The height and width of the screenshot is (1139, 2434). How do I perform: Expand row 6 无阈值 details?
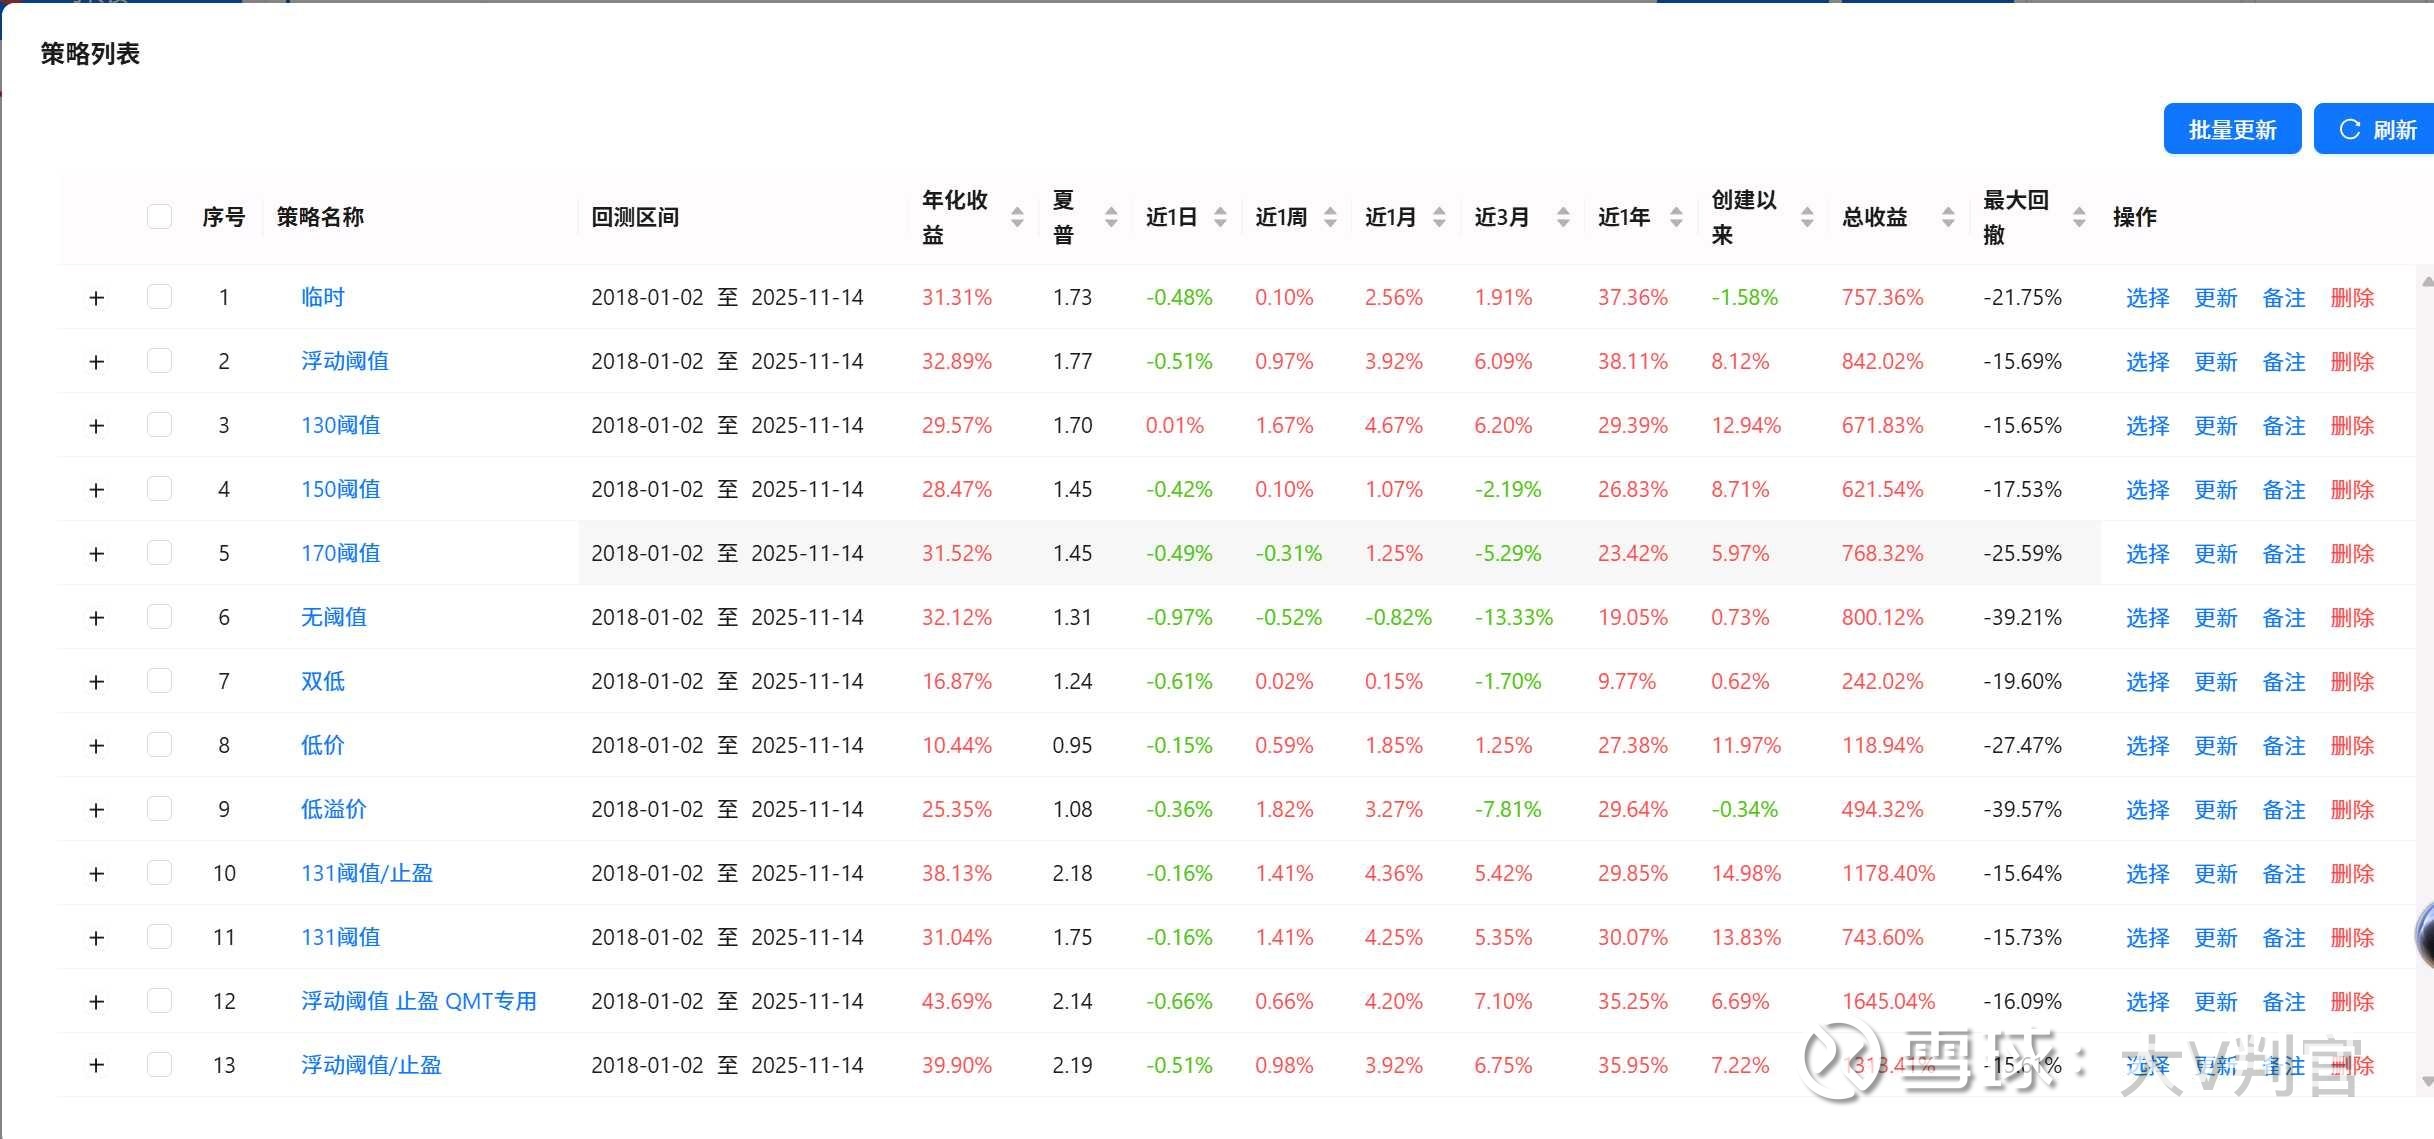pos(96,618)
